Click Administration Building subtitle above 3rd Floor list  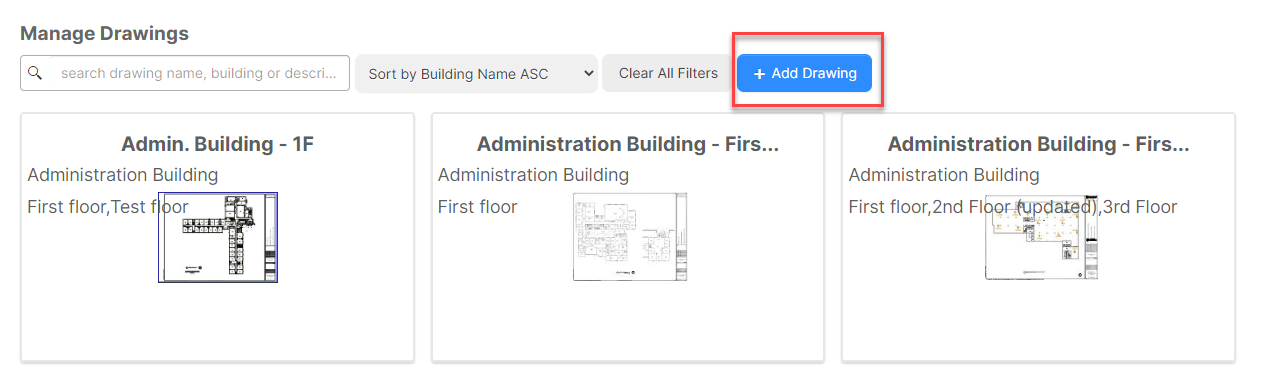coord(944,175)
